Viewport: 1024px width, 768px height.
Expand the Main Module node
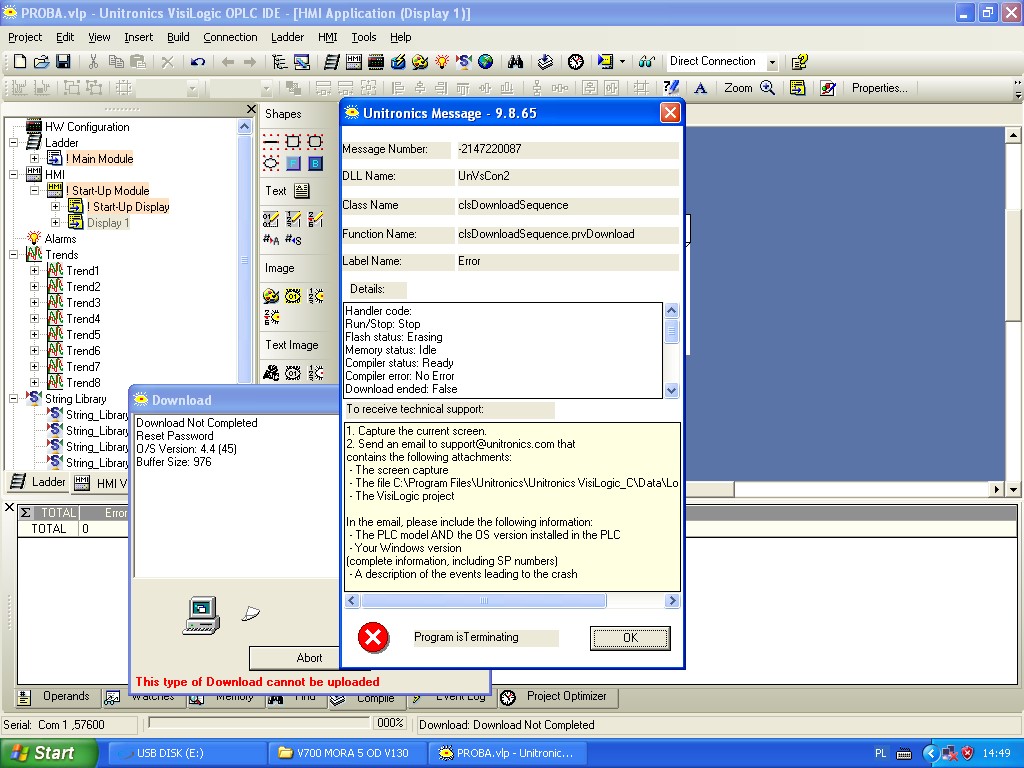click(35, 158)
